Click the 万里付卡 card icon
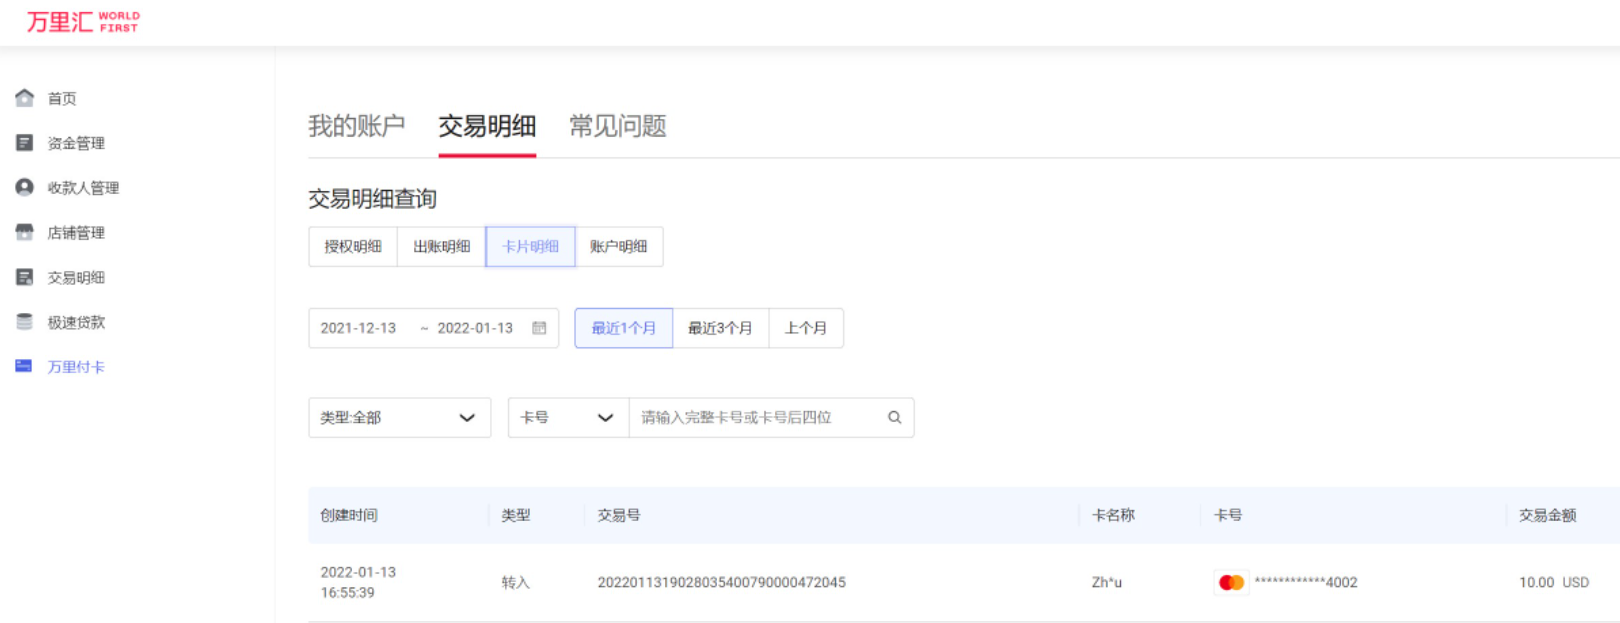 point(24,366)
